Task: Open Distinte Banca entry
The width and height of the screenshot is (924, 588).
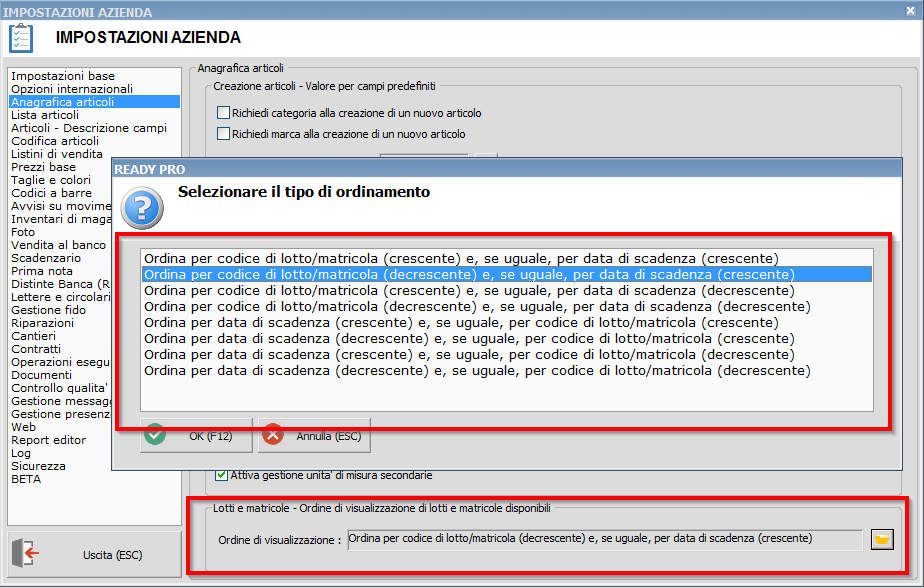Action: point(60,283)
